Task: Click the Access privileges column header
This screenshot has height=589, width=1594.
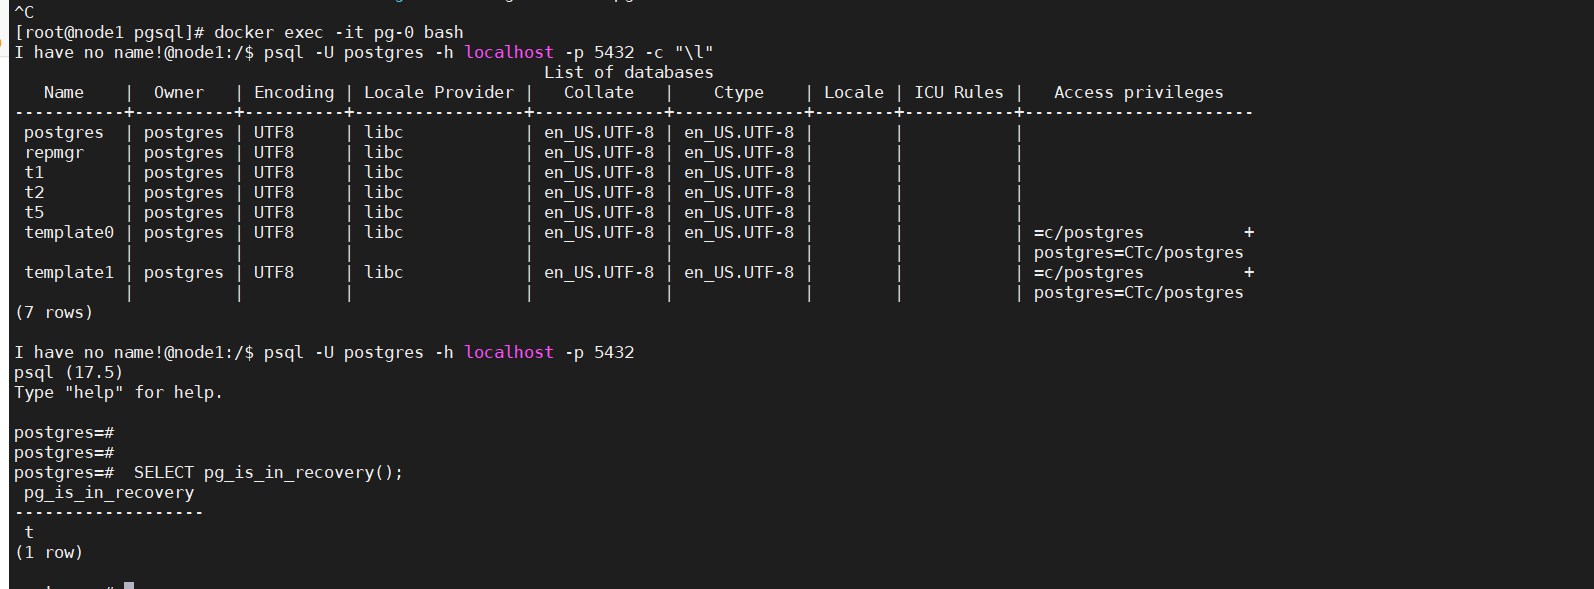Action: click(1138, 92)
